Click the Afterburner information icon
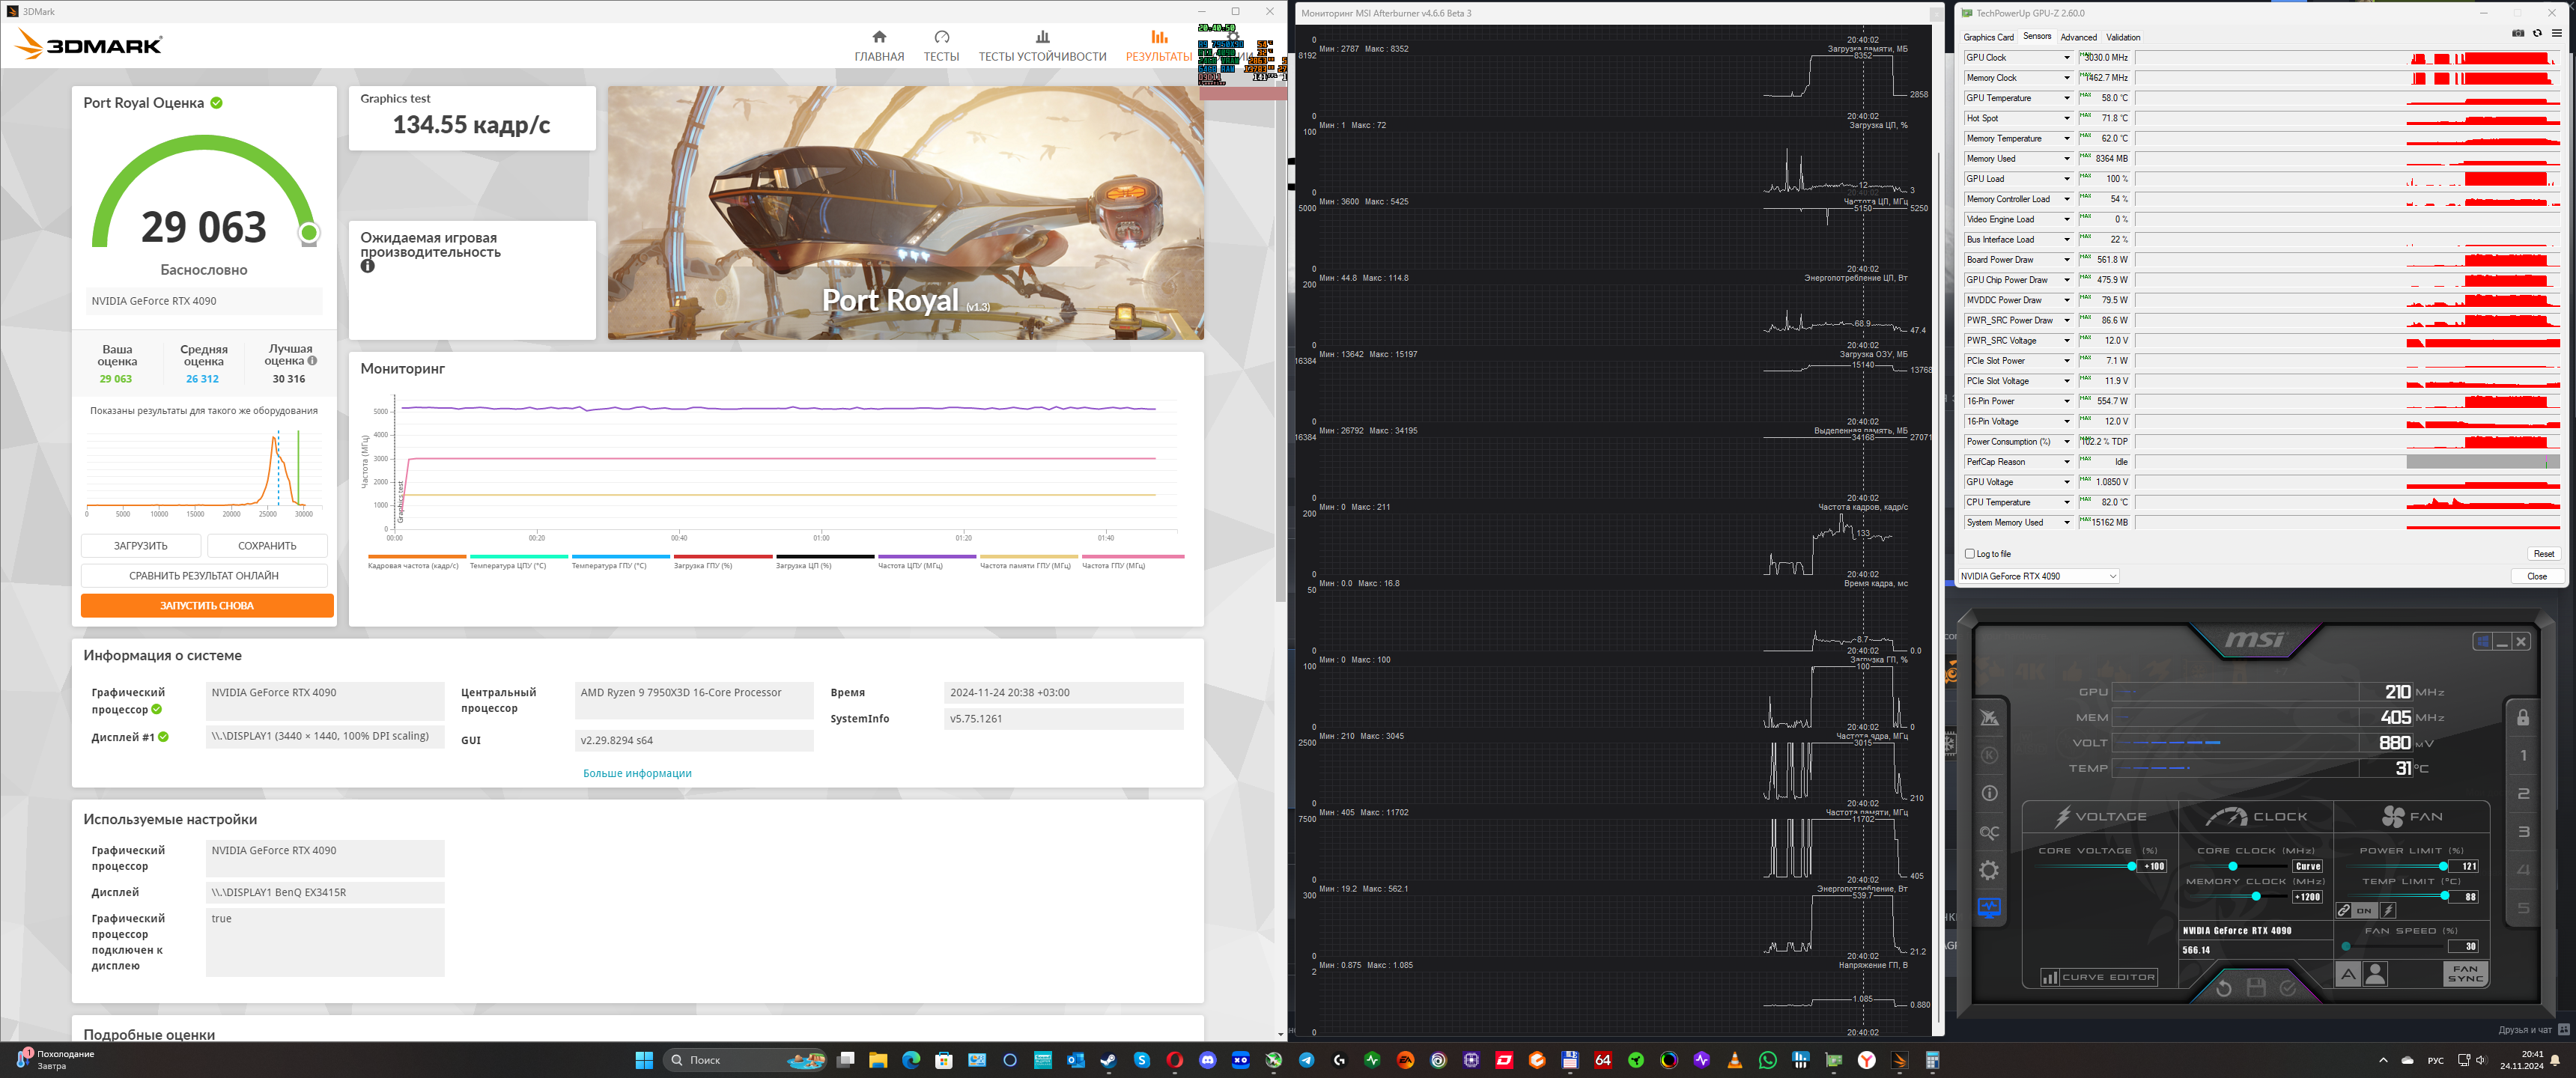Image resolution: width=2576 pixels, height=1078 pixels. coord(1989,793)
